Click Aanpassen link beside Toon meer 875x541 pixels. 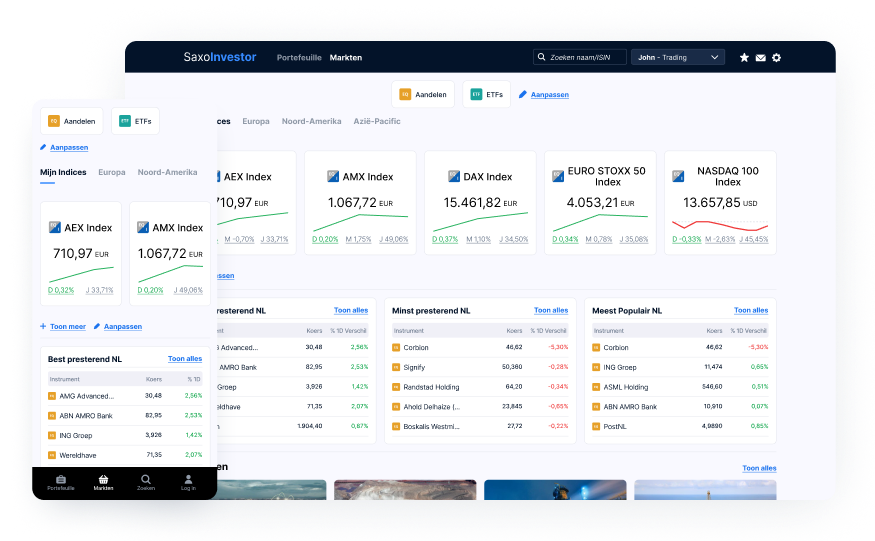coord(123,327)
